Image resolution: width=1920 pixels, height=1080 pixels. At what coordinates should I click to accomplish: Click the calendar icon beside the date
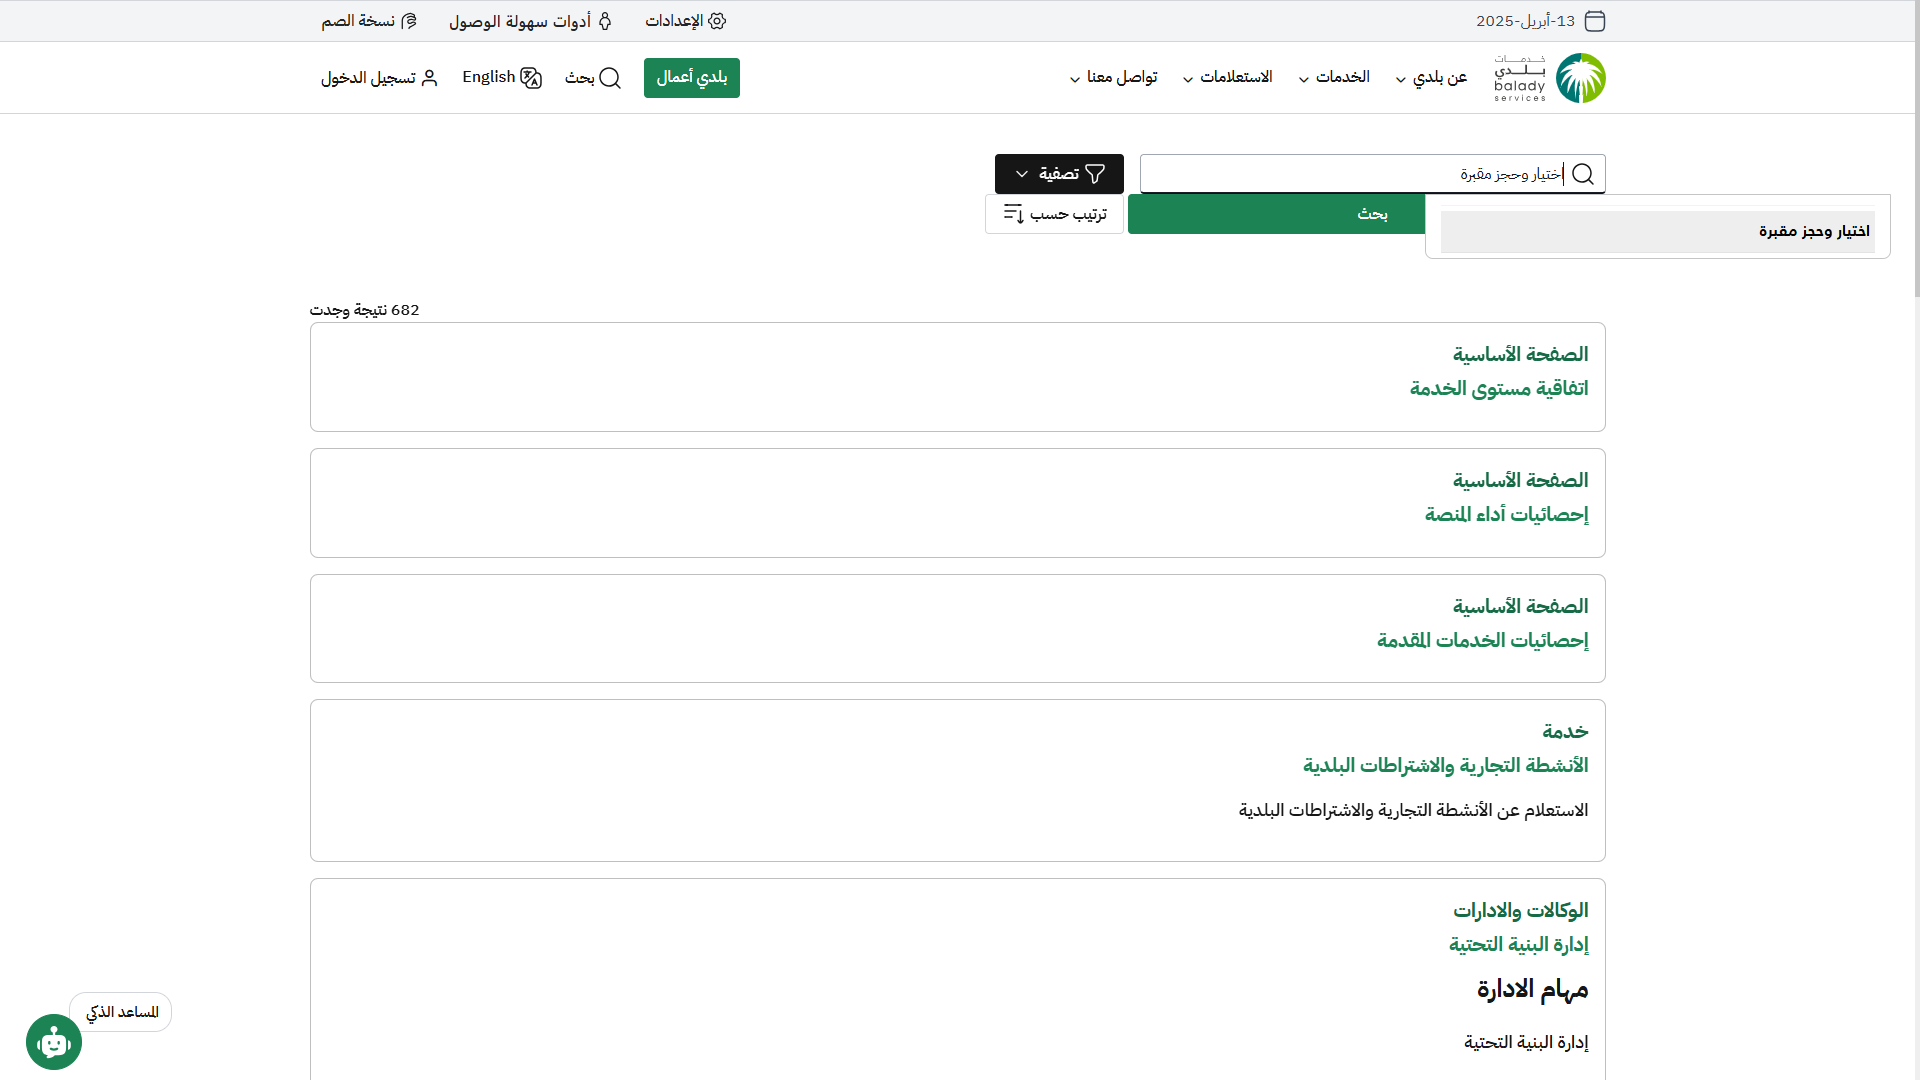pyautogui.click(x=1595, y=21)
